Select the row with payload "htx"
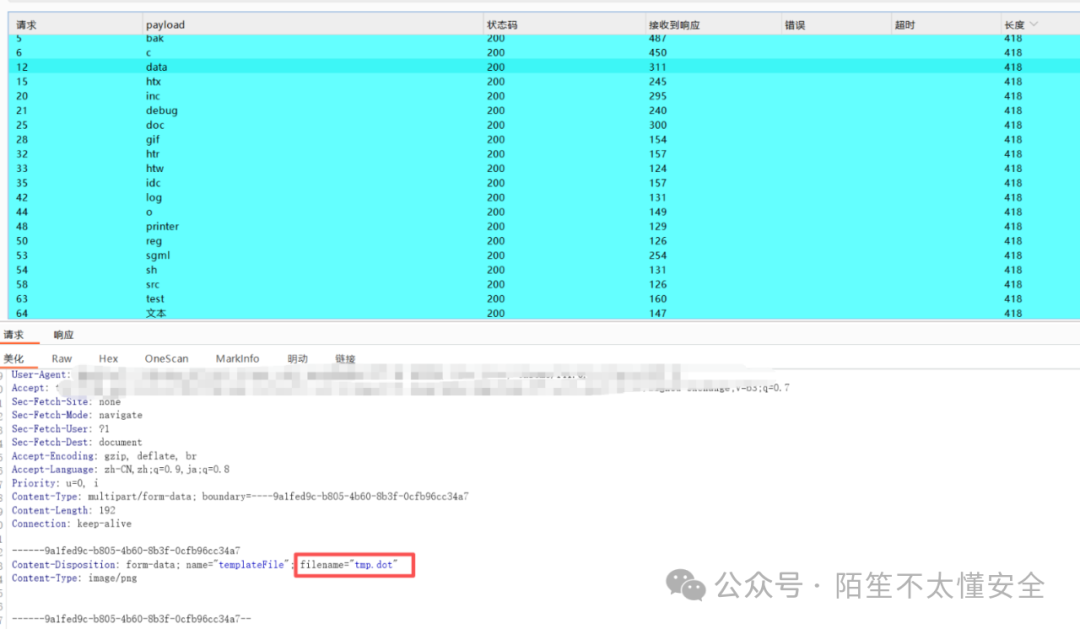 click(544, 81)
